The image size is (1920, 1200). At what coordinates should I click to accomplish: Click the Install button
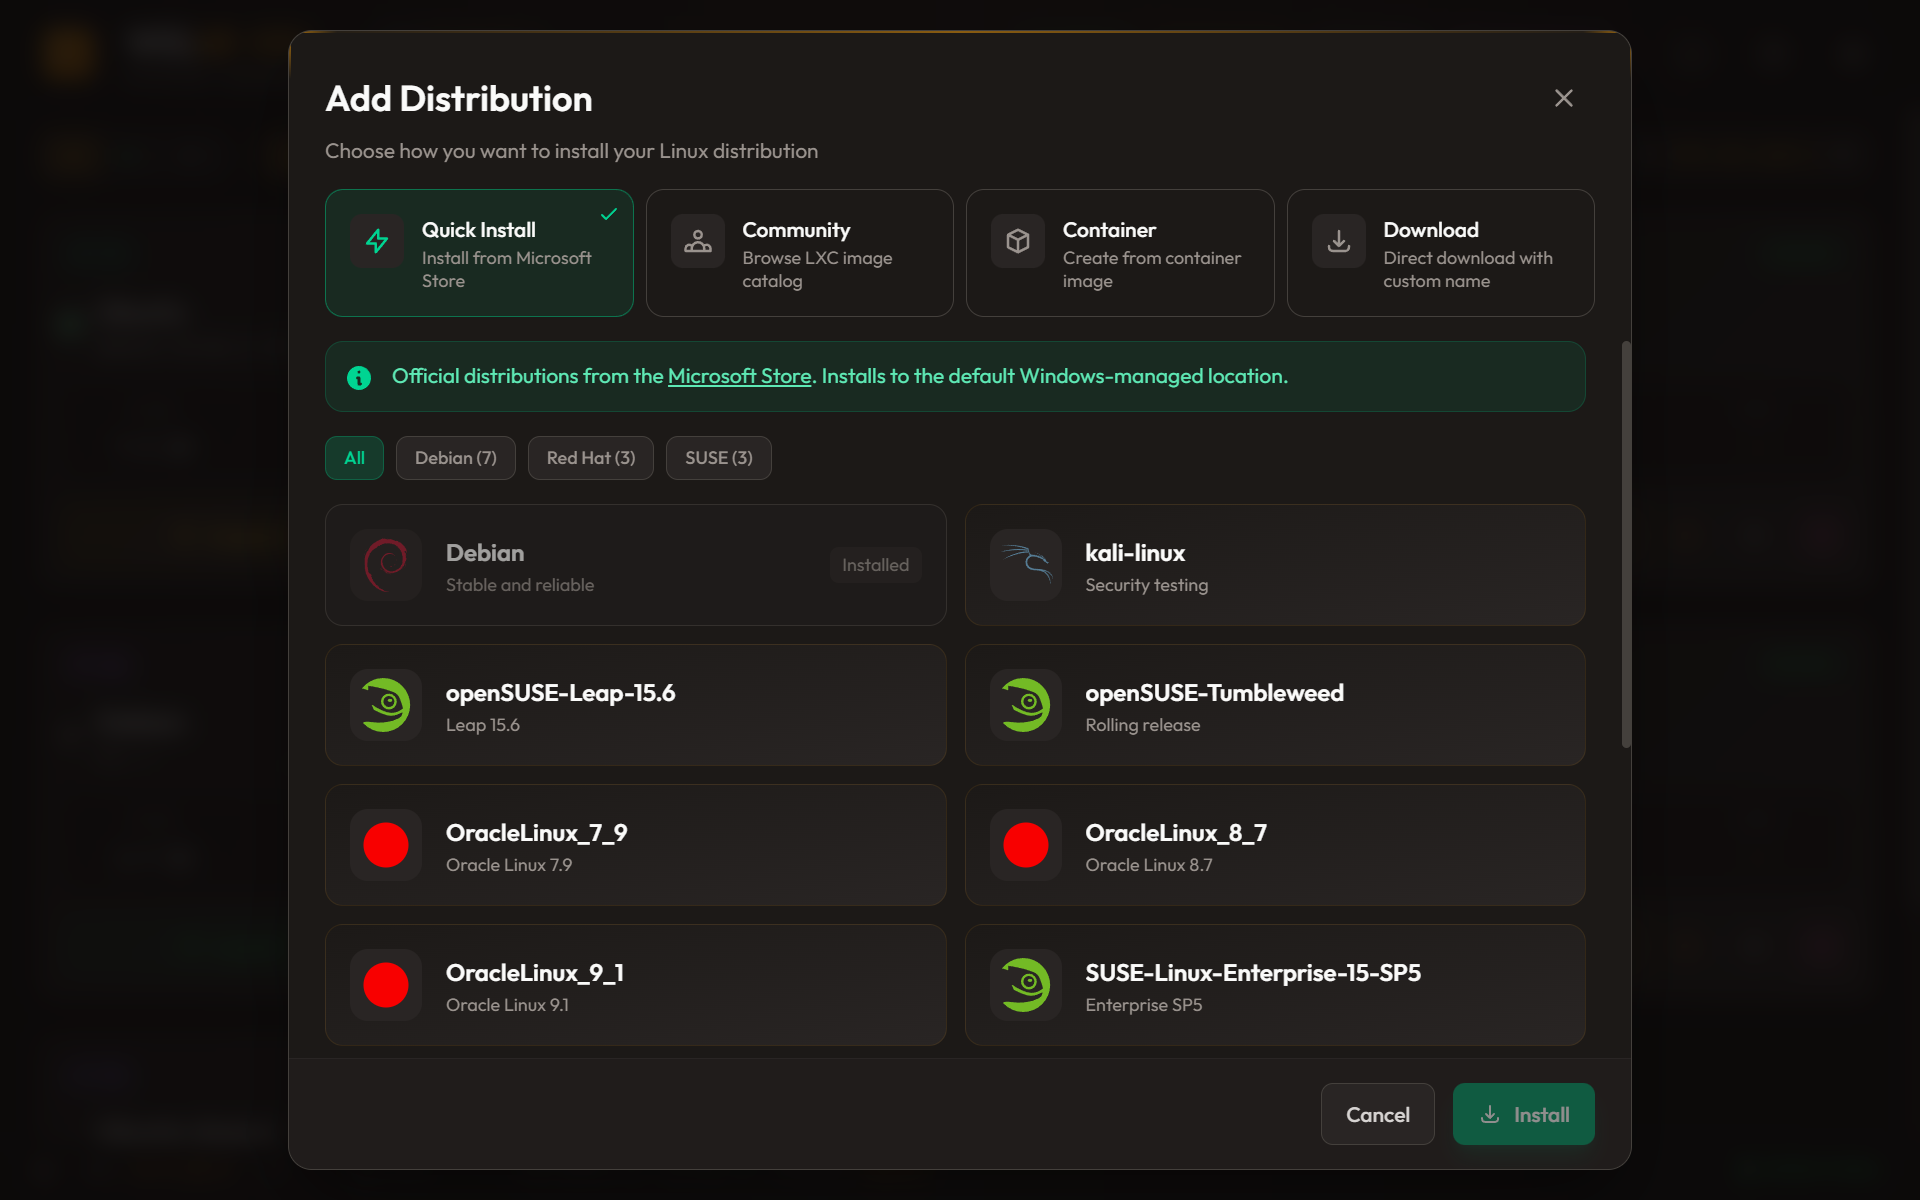pos(1523,1114)
